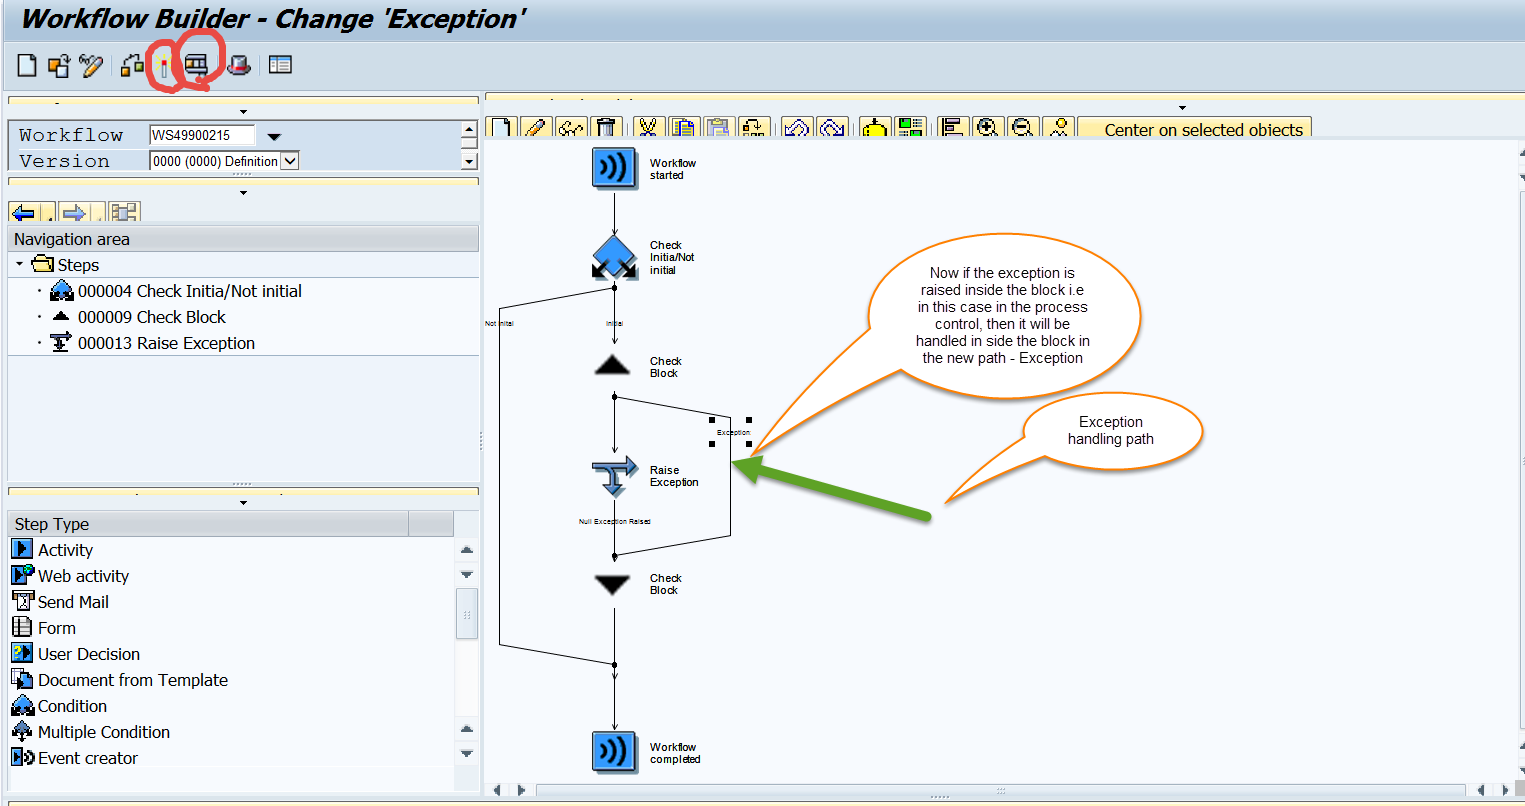Collapse the Steps folder in navigation
The width and height of the screenshot is (1525, 806).
[x=19, y=265]
